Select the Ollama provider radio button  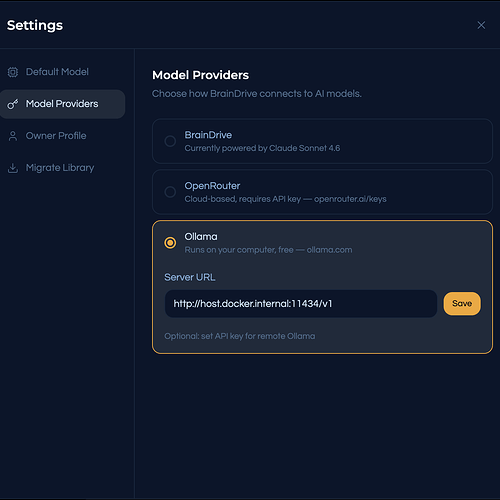coord(170,243)
